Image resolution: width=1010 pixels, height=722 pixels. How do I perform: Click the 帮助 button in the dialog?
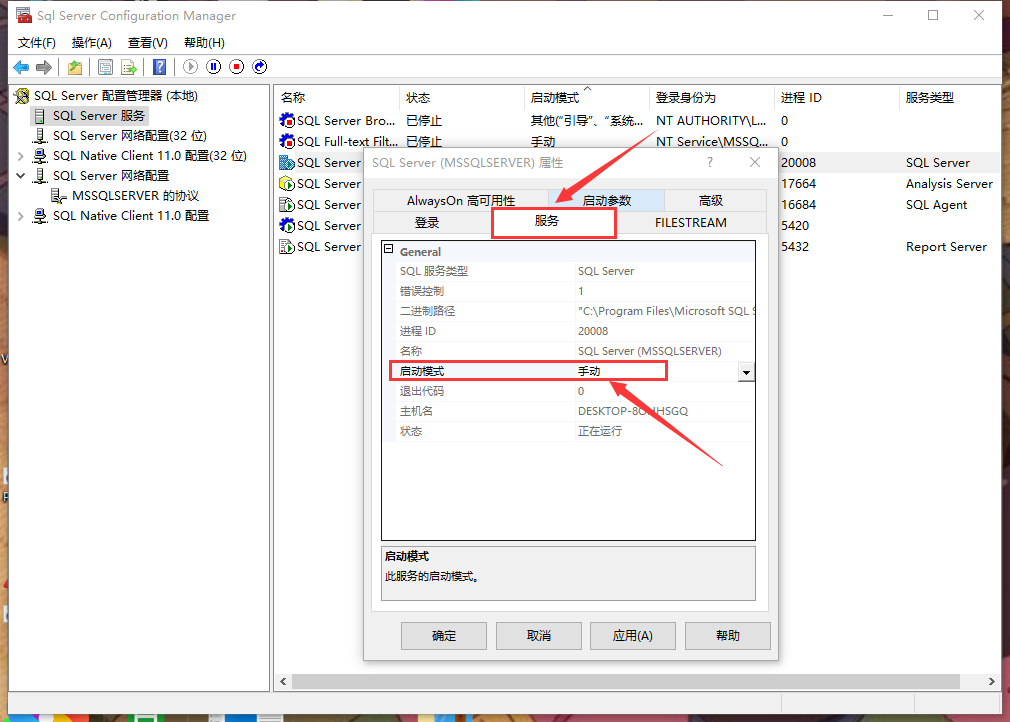pyautogui.click(x=728, y=636)
